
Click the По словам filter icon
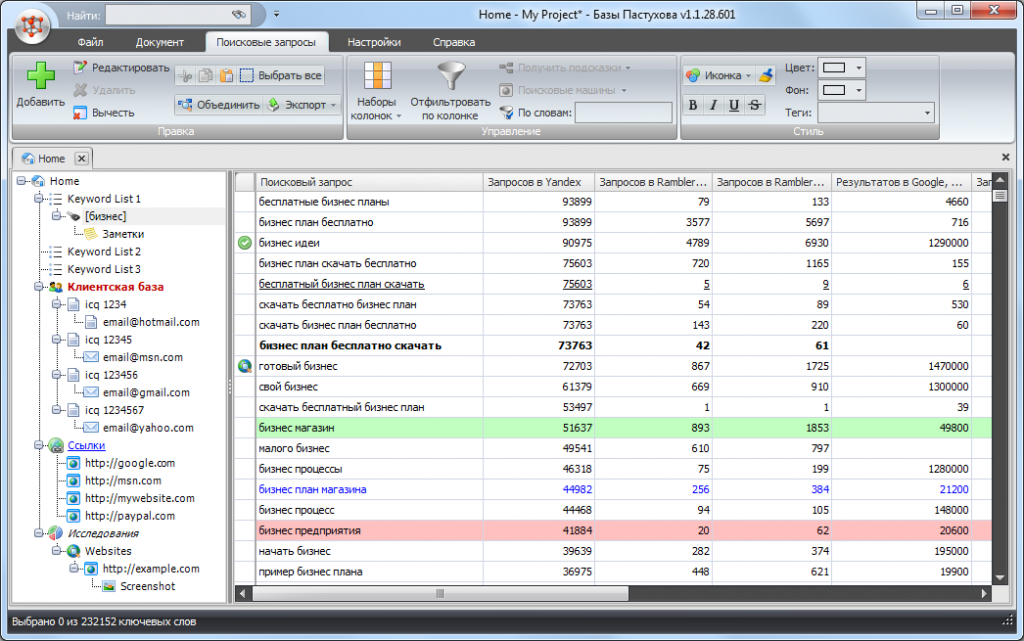[506, 113]
